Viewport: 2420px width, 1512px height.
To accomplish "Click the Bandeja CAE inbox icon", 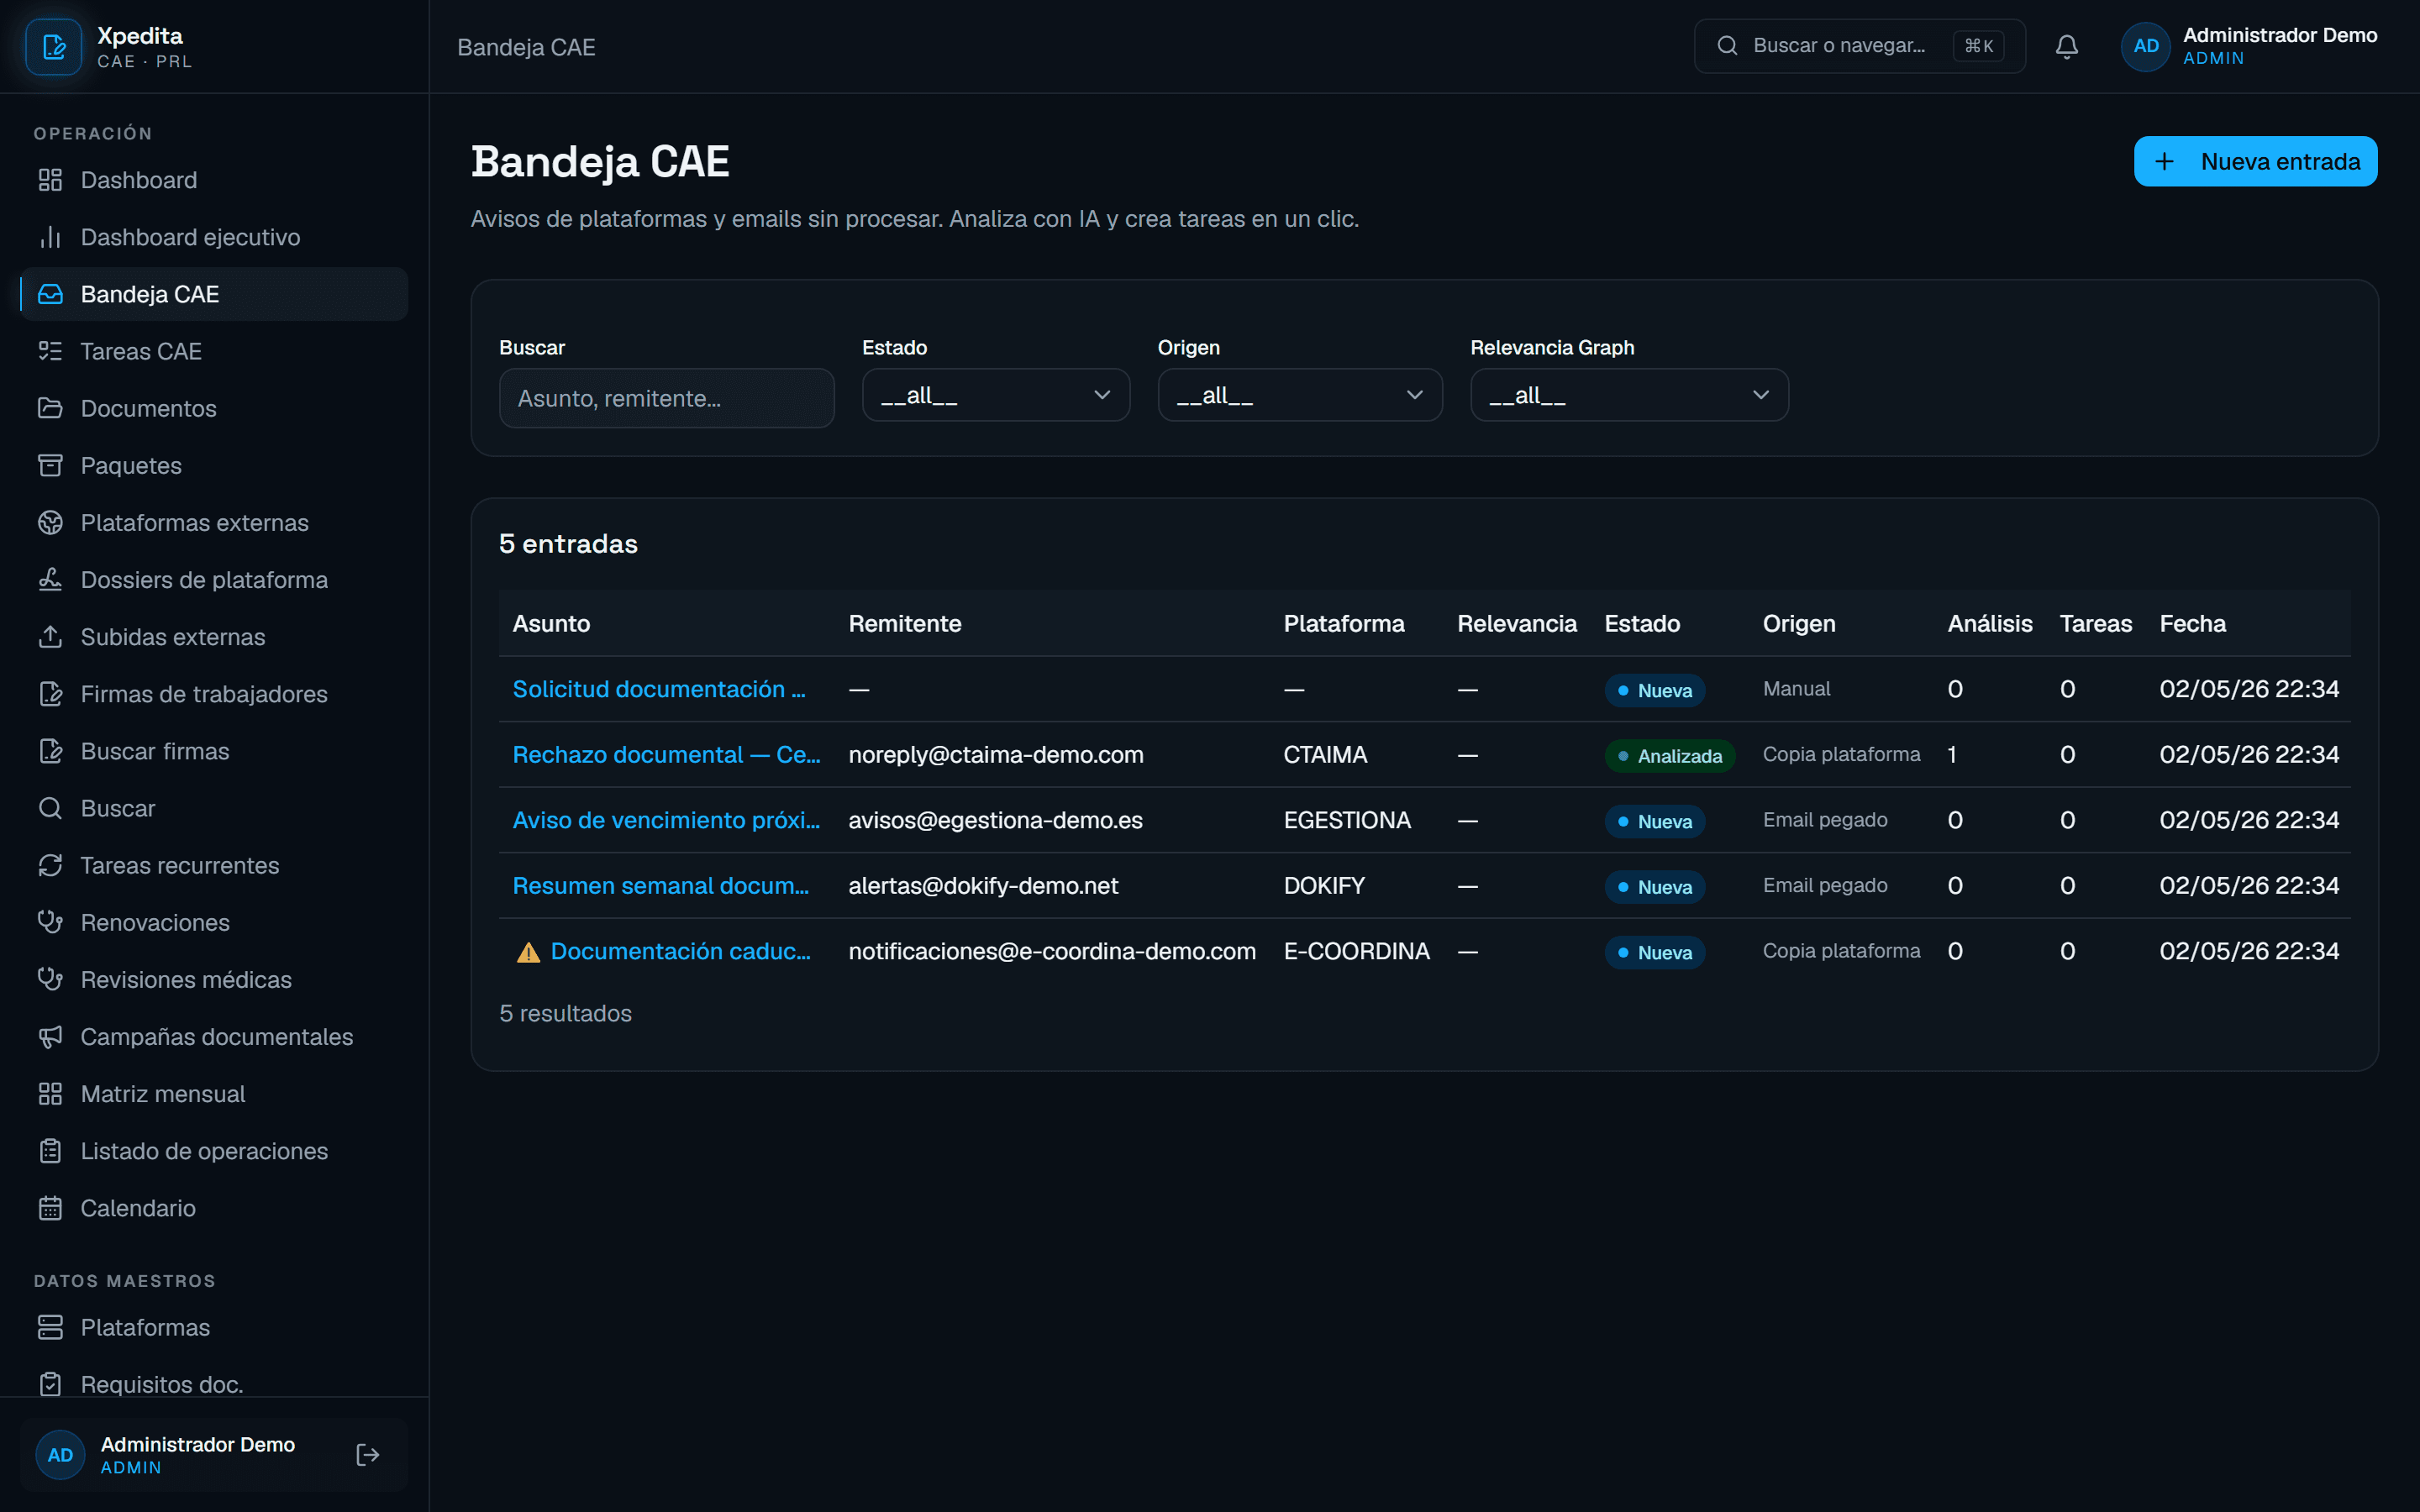I will (50, 294).
